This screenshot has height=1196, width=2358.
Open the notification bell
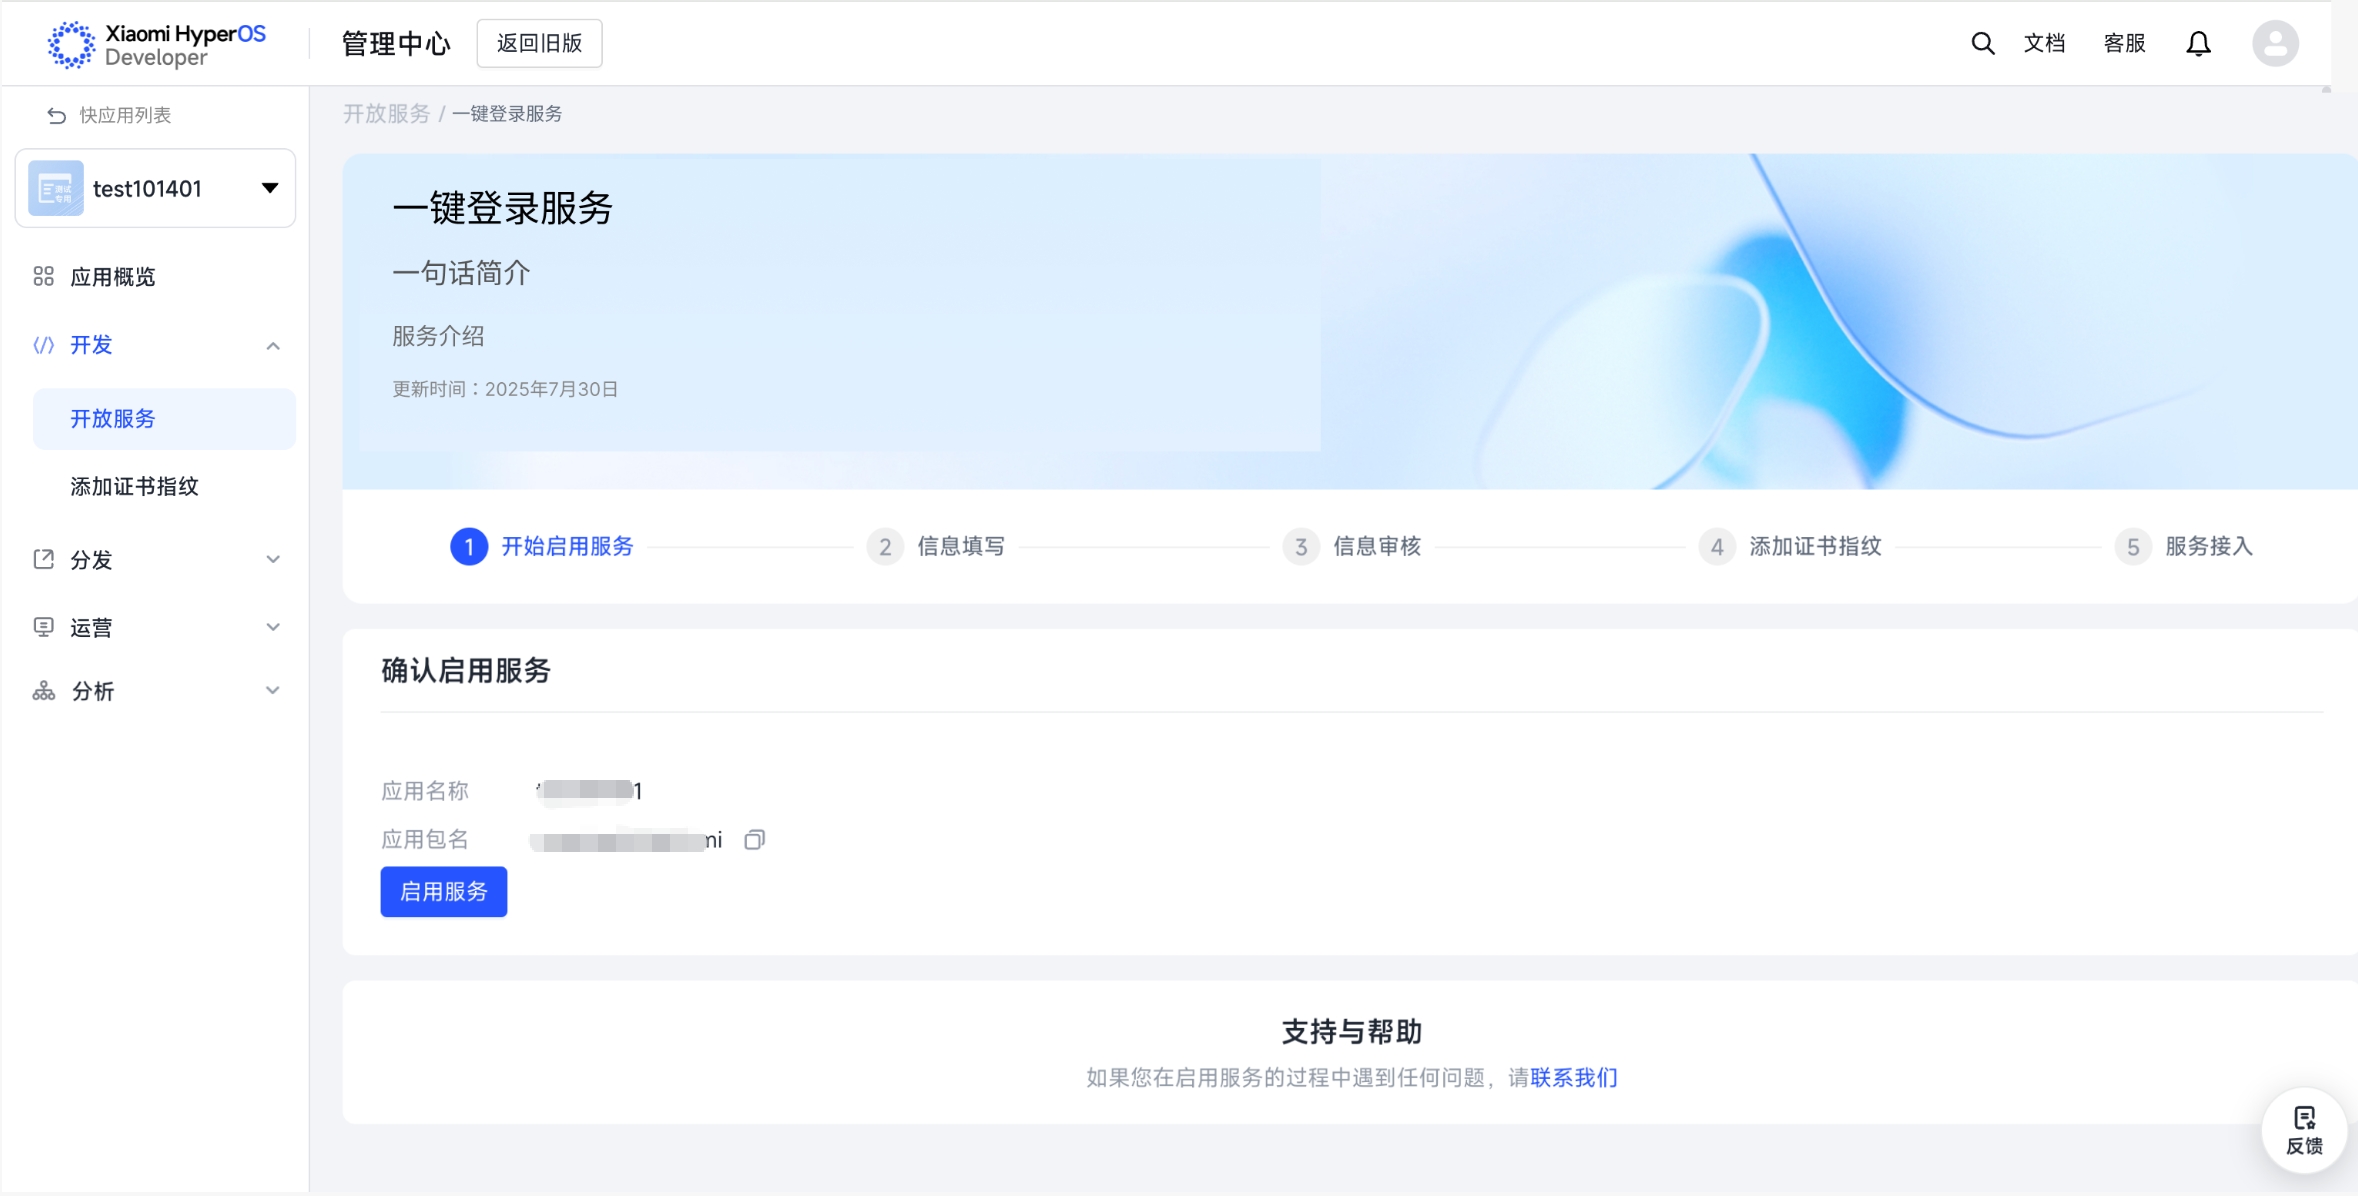pyautogui.click(x=2198, y=43)
